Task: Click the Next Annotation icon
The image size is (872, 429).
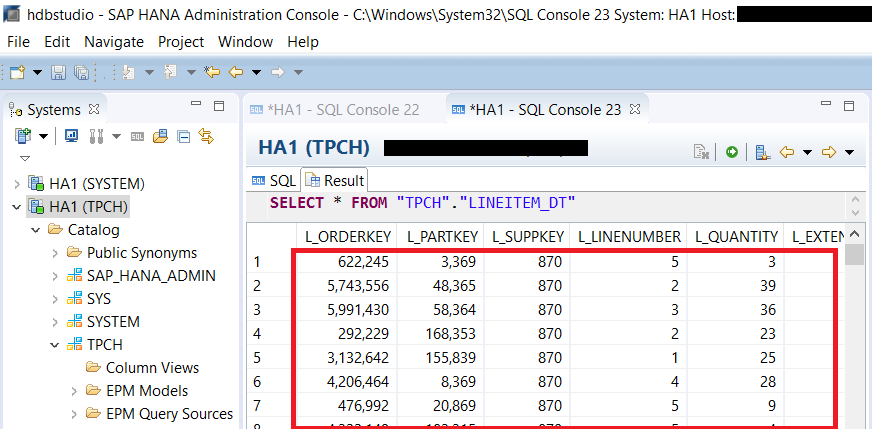Action: [128, 72]
